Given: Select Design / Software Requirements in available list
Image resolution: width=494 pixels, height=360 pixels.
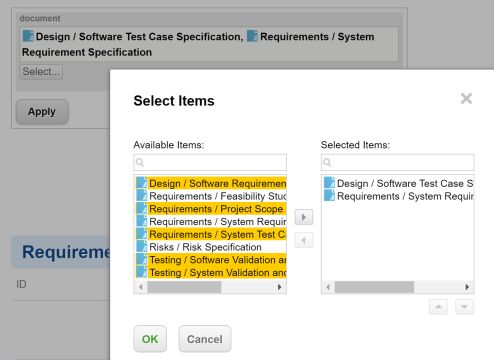Looking at the screenshot, I should click(x=211, y=183).
